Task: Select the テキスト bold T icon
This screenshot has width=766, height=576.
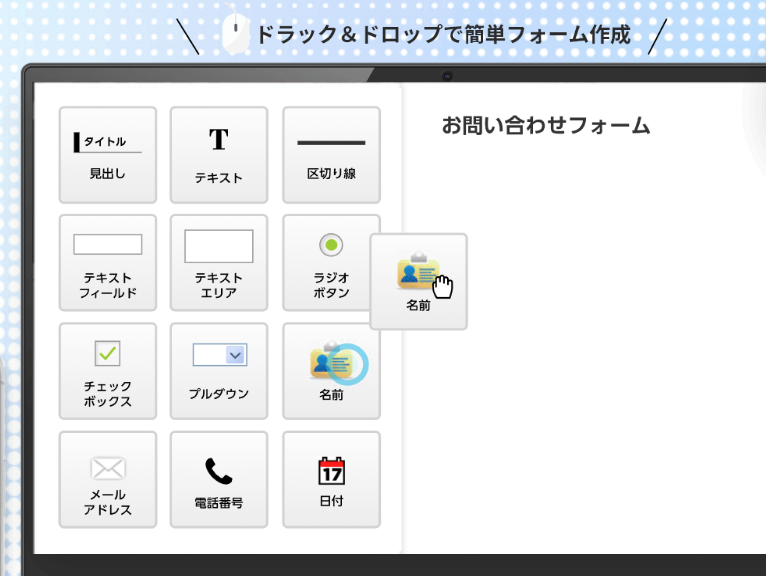Action: 218,140
